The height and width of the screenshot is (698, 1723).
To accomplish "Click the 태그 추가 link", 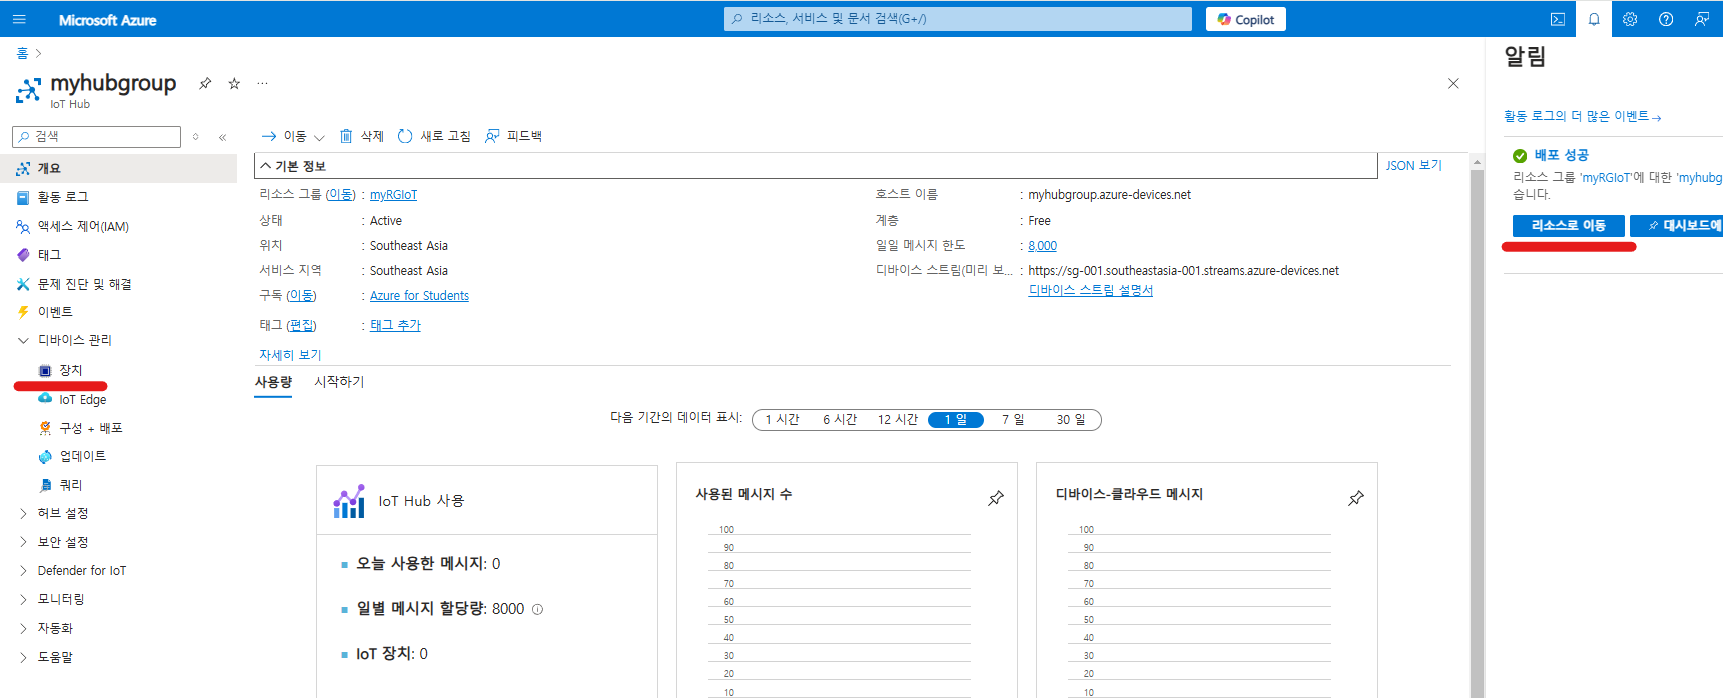I will click(x=395, y=325).
